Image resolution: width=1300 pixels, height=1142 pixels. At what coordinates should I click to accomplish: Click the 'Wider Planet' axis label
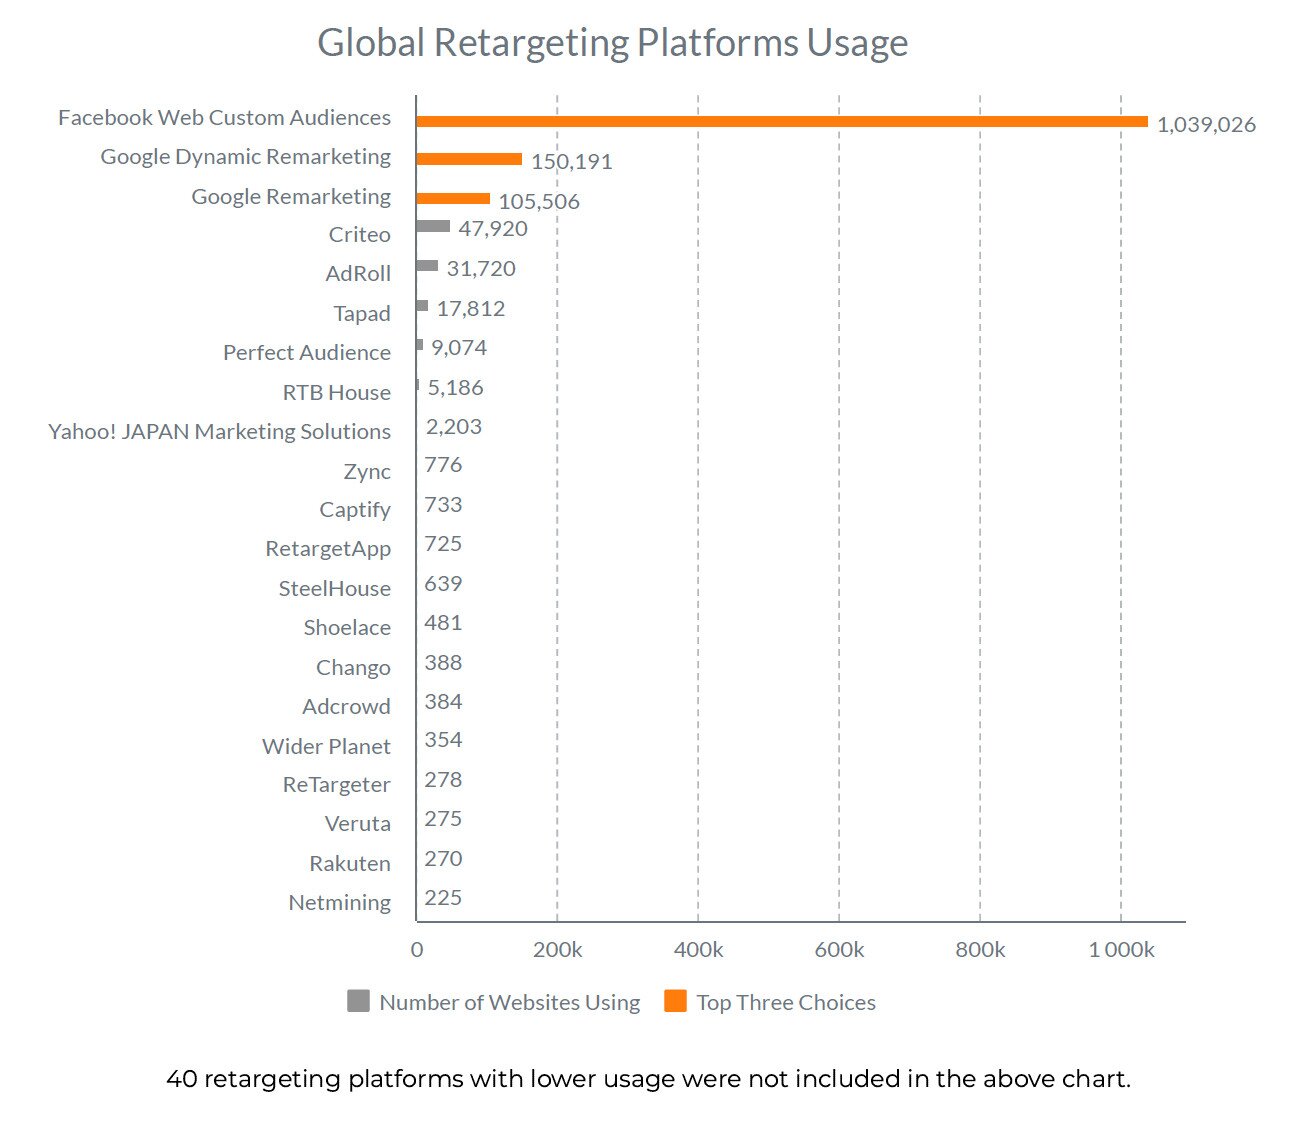[x=326, y=747]
